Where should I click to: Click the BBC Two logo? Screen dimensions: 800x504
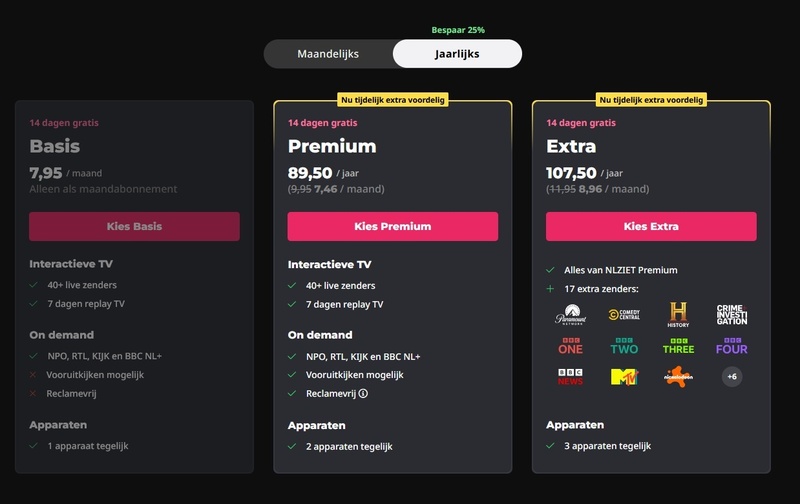coord(624,346)
